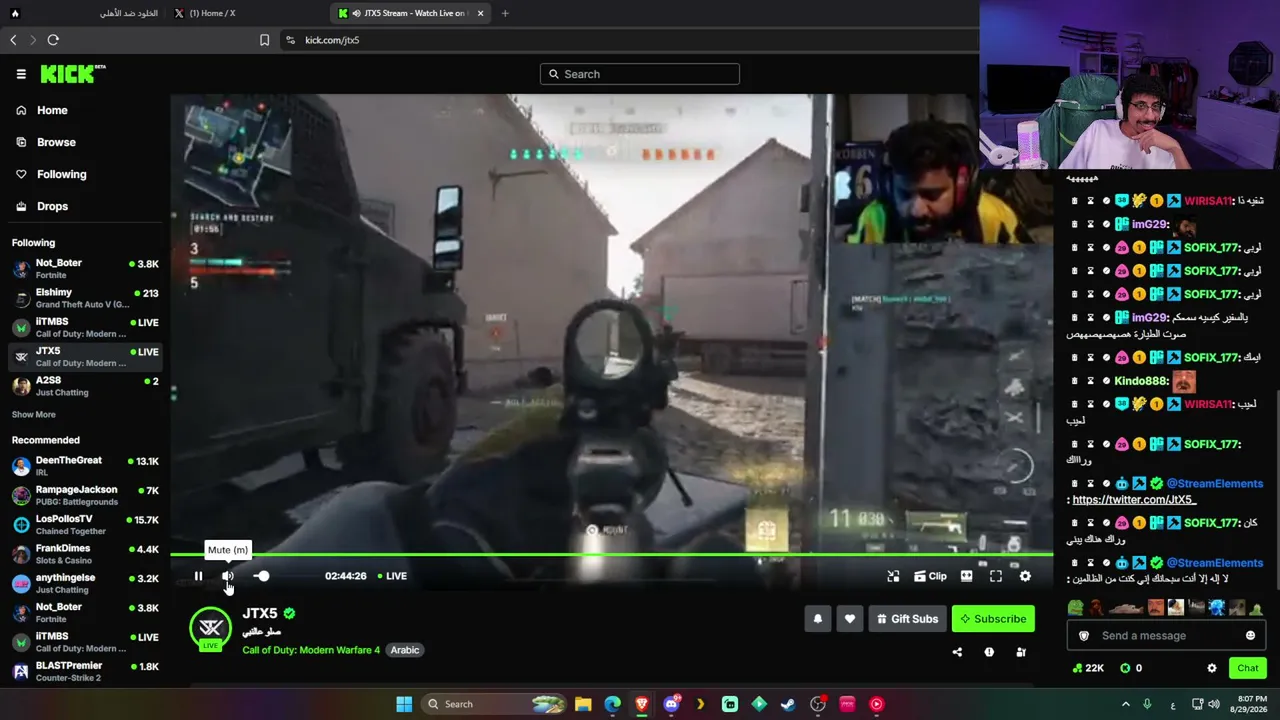Open a new browser tab
The image size is (1280, 720).
pyautogui.click(x=505, y=13)
